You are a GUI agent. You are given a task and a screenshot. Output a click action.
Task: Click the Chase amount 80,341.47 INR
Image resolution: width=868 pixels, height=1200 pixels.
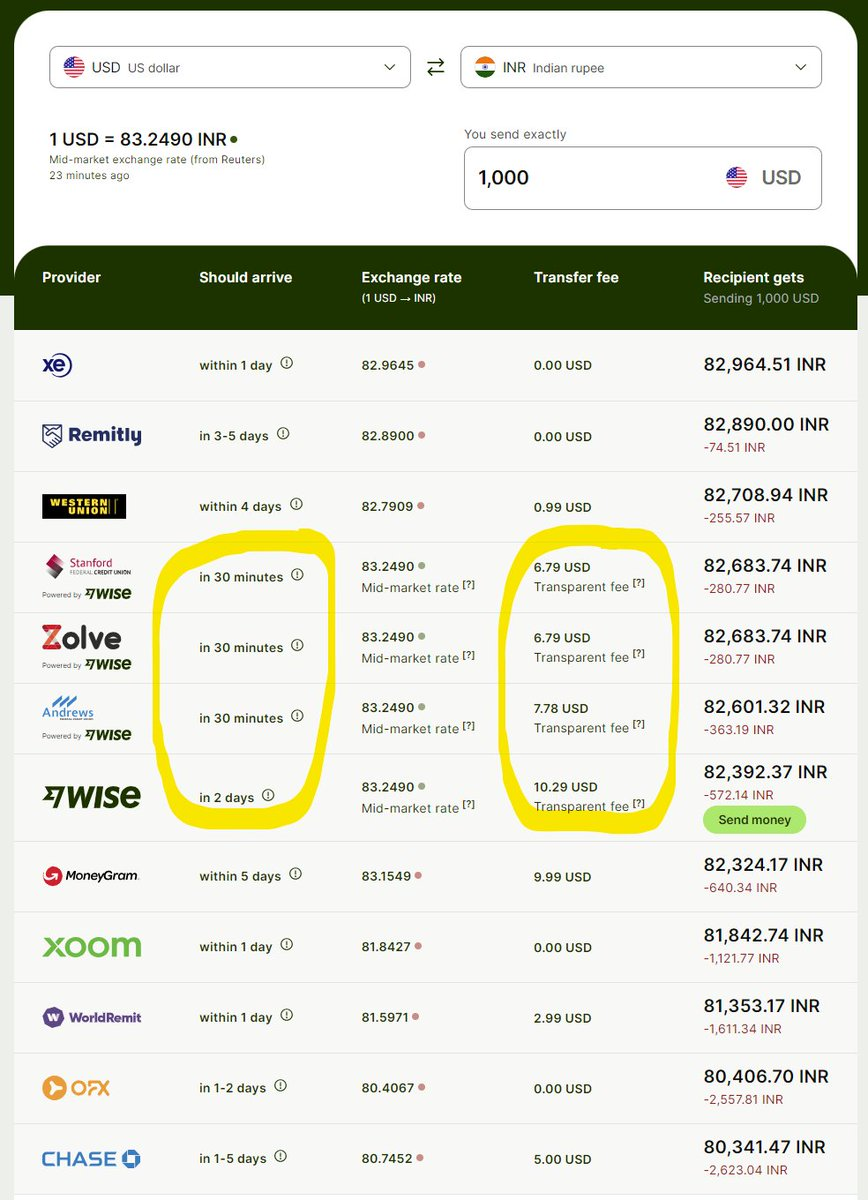coord(765,1146)
